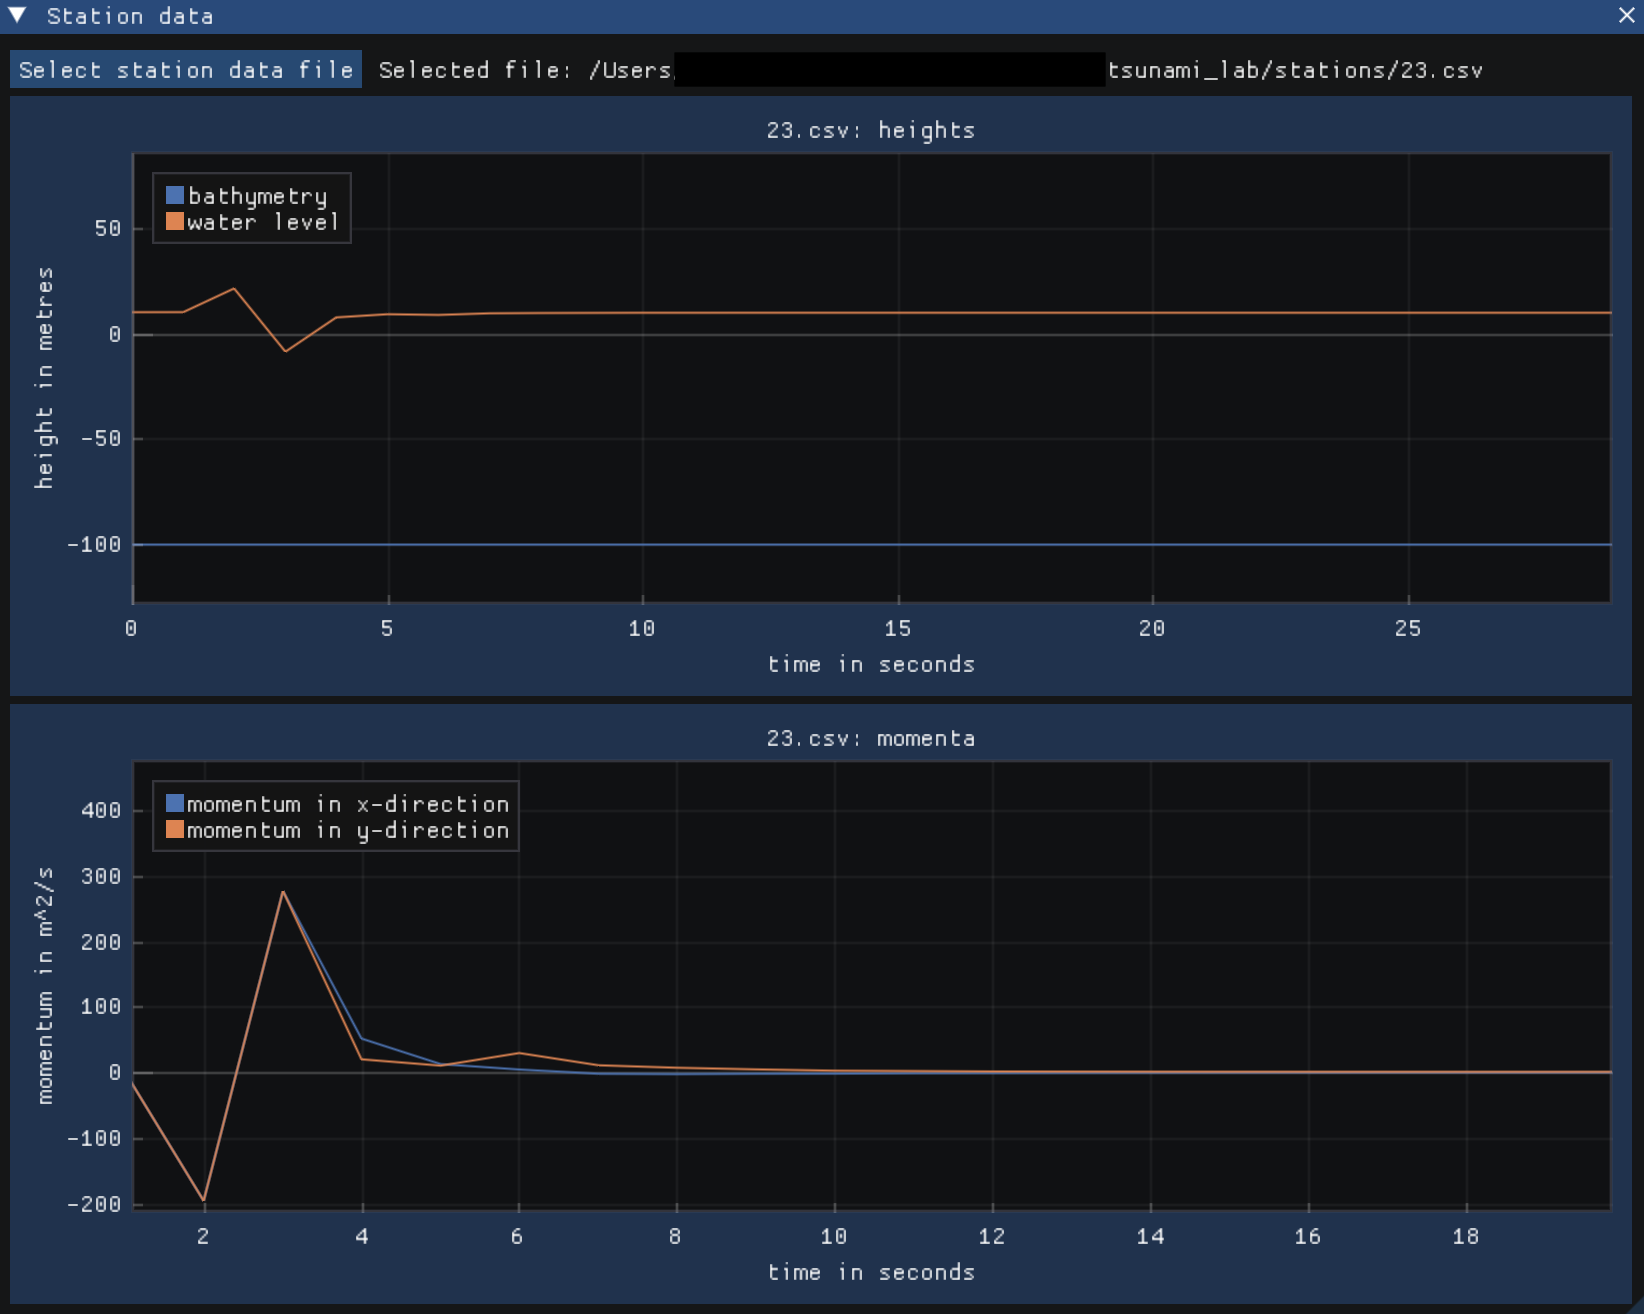Click 'height in metres' axis label
This screenshot has height=1314, width=1644.
(44, 378)
